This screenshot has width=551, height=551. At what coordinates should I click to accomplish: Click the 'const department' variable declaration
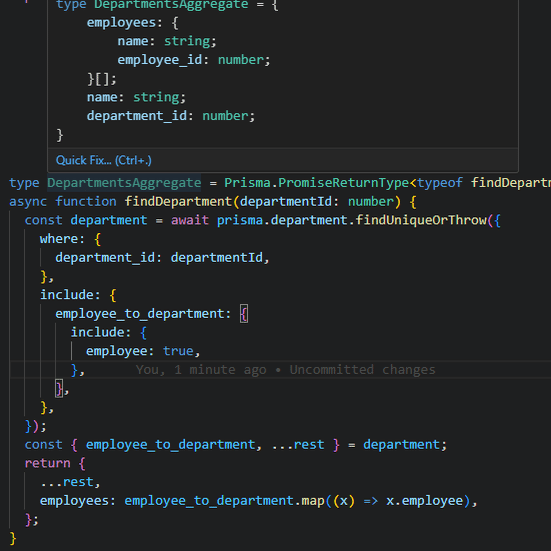coord(86,220)
